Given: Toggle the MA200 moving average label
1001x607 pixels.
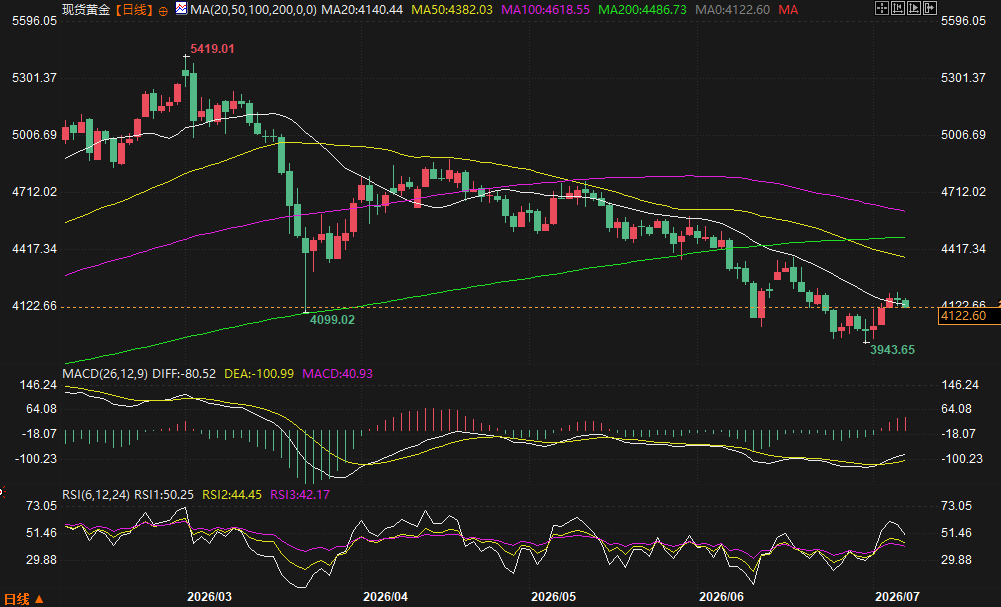Looking at the screenshot, I should (x=642, y=10).
